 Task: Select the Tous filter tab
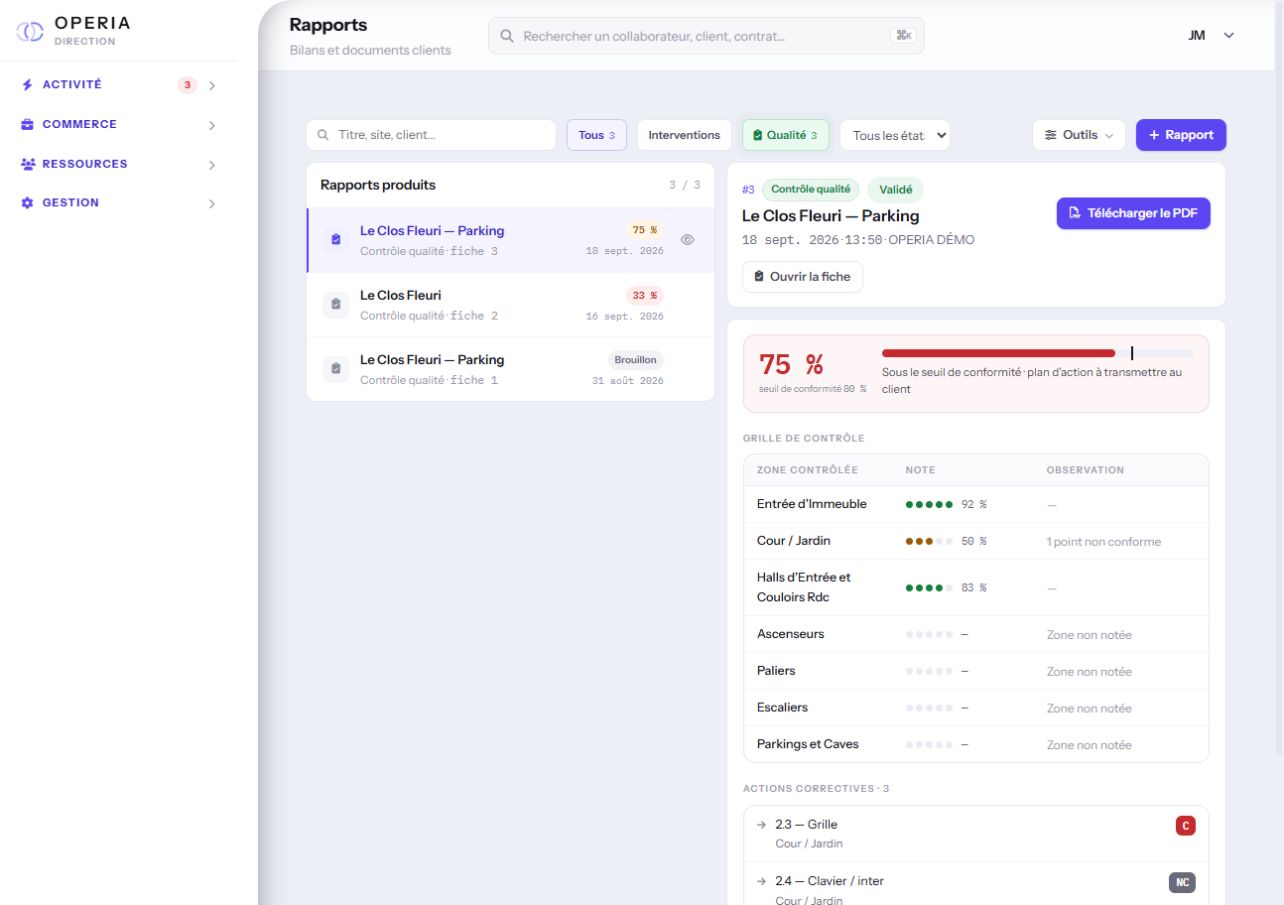pos(597,135)
